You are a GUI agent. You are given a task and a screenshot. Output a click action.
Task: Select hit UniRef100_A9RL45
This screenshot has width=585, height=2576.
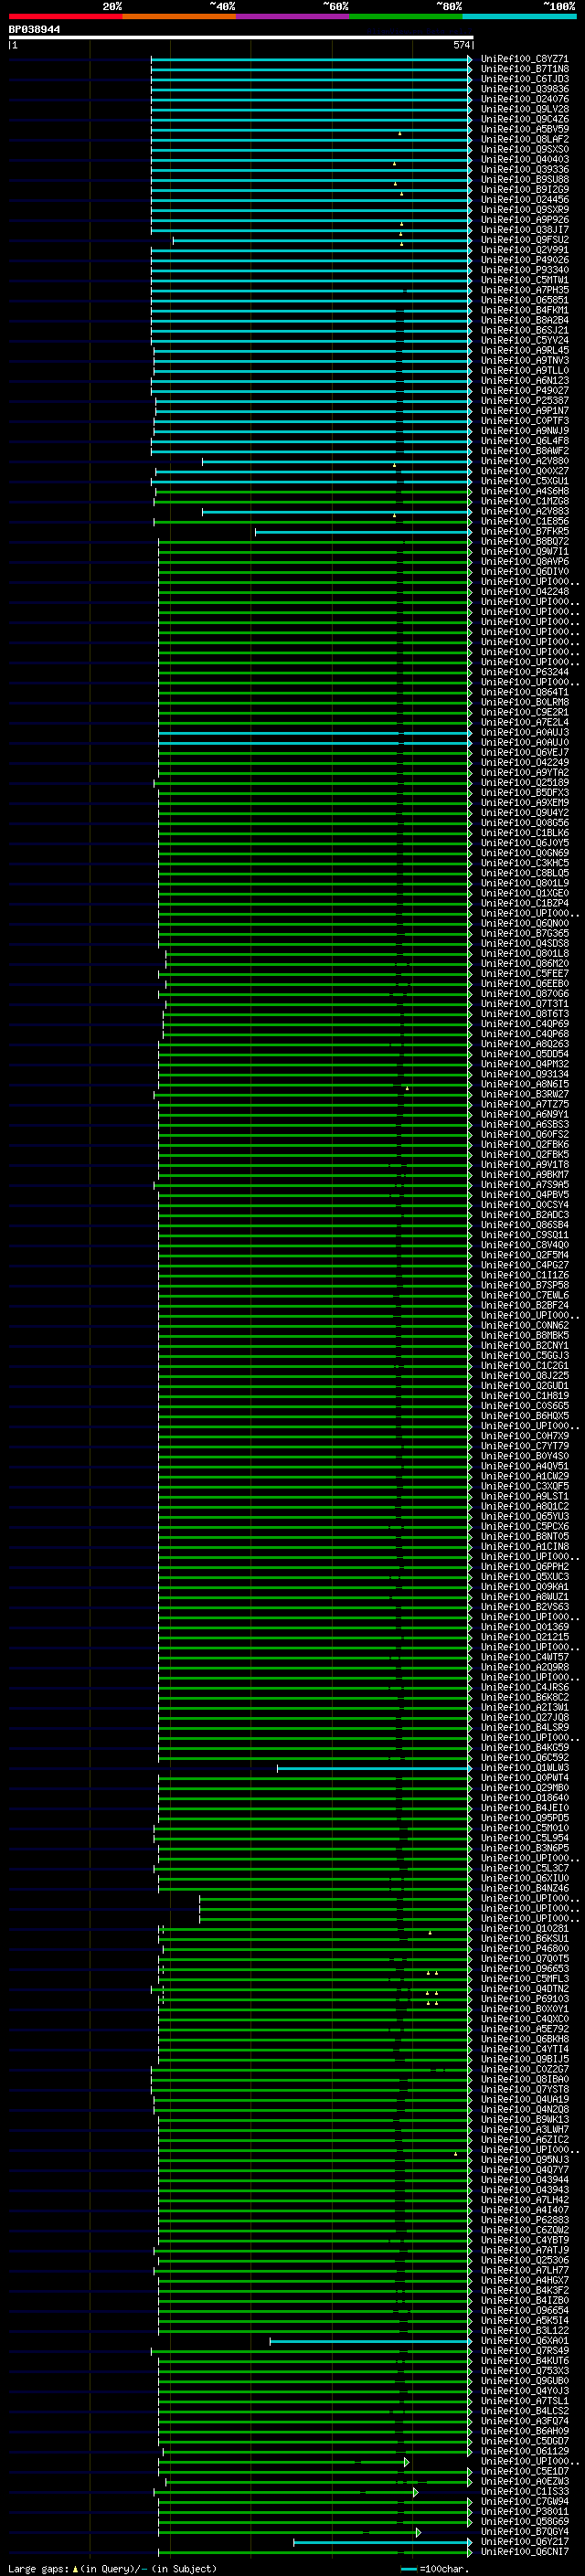tap(524, 351)
